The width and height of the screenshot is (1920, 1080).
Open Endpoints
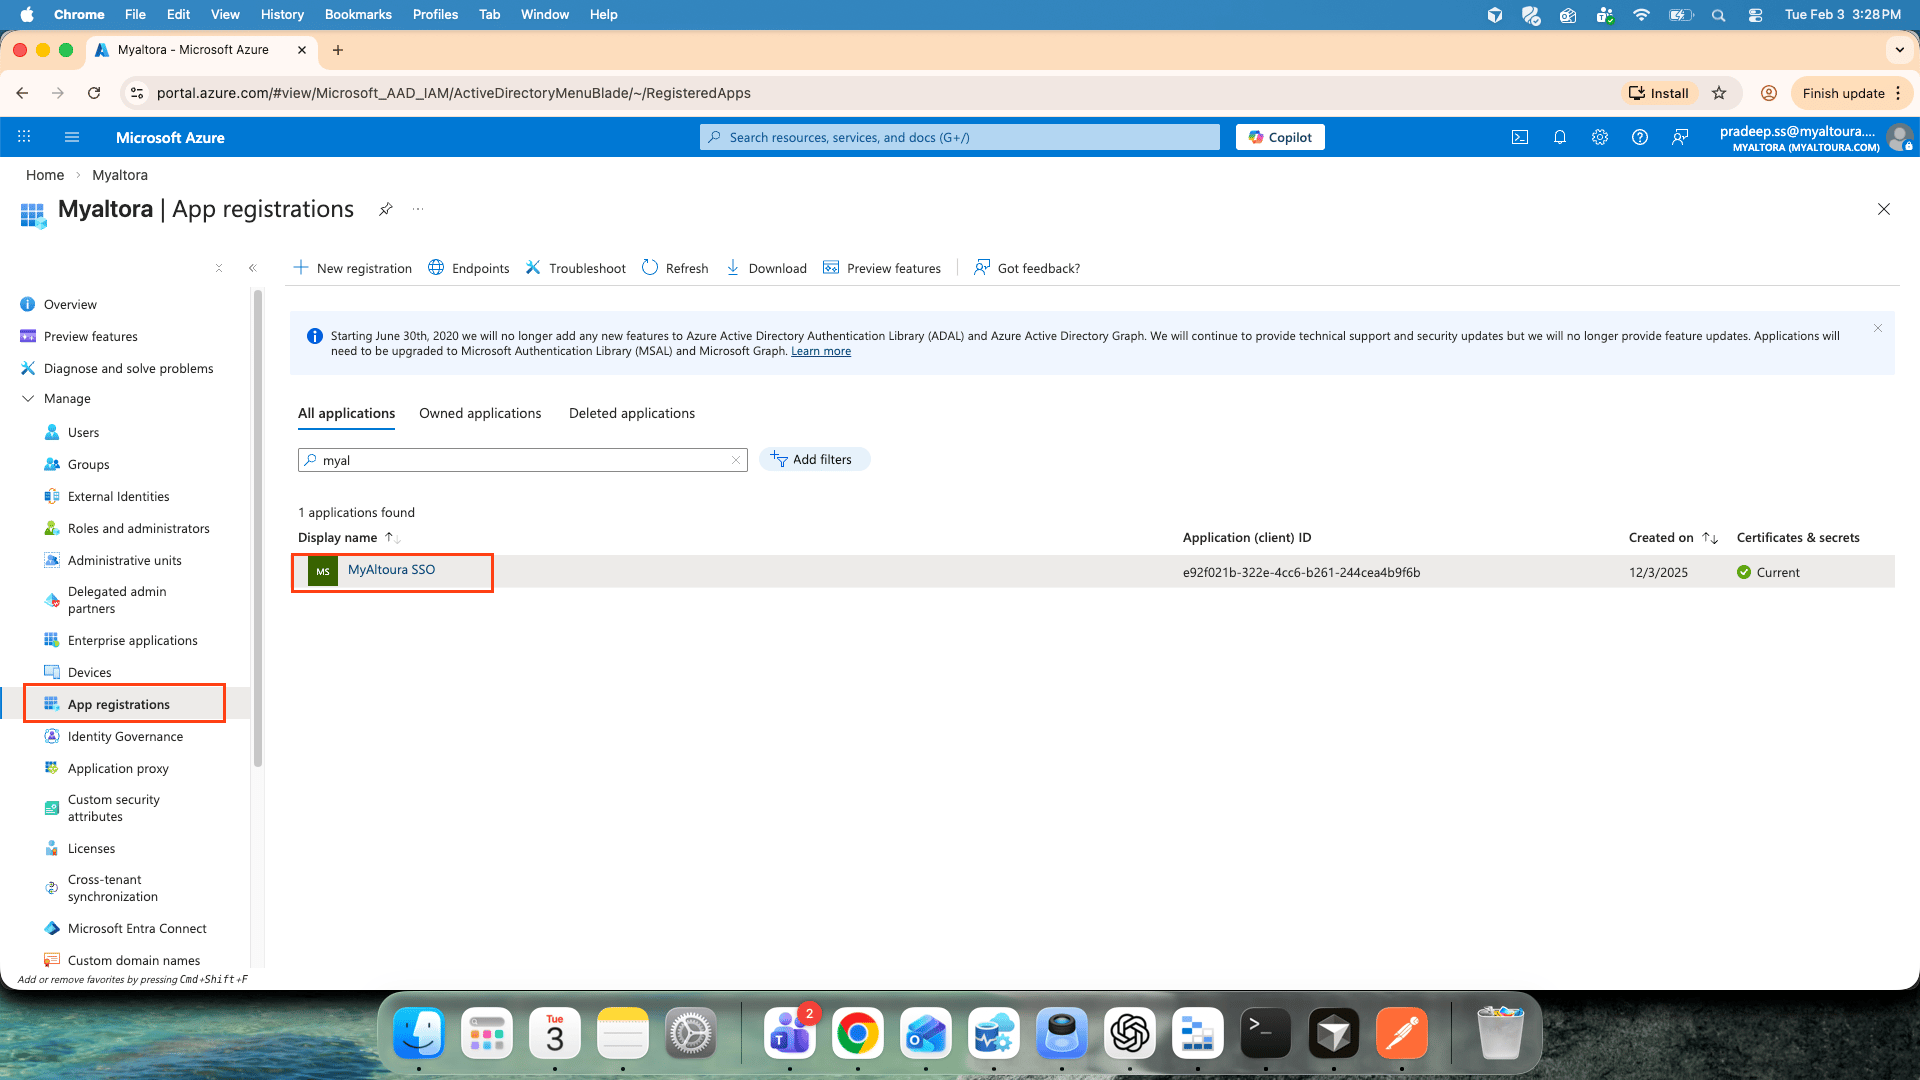point(468,268)
